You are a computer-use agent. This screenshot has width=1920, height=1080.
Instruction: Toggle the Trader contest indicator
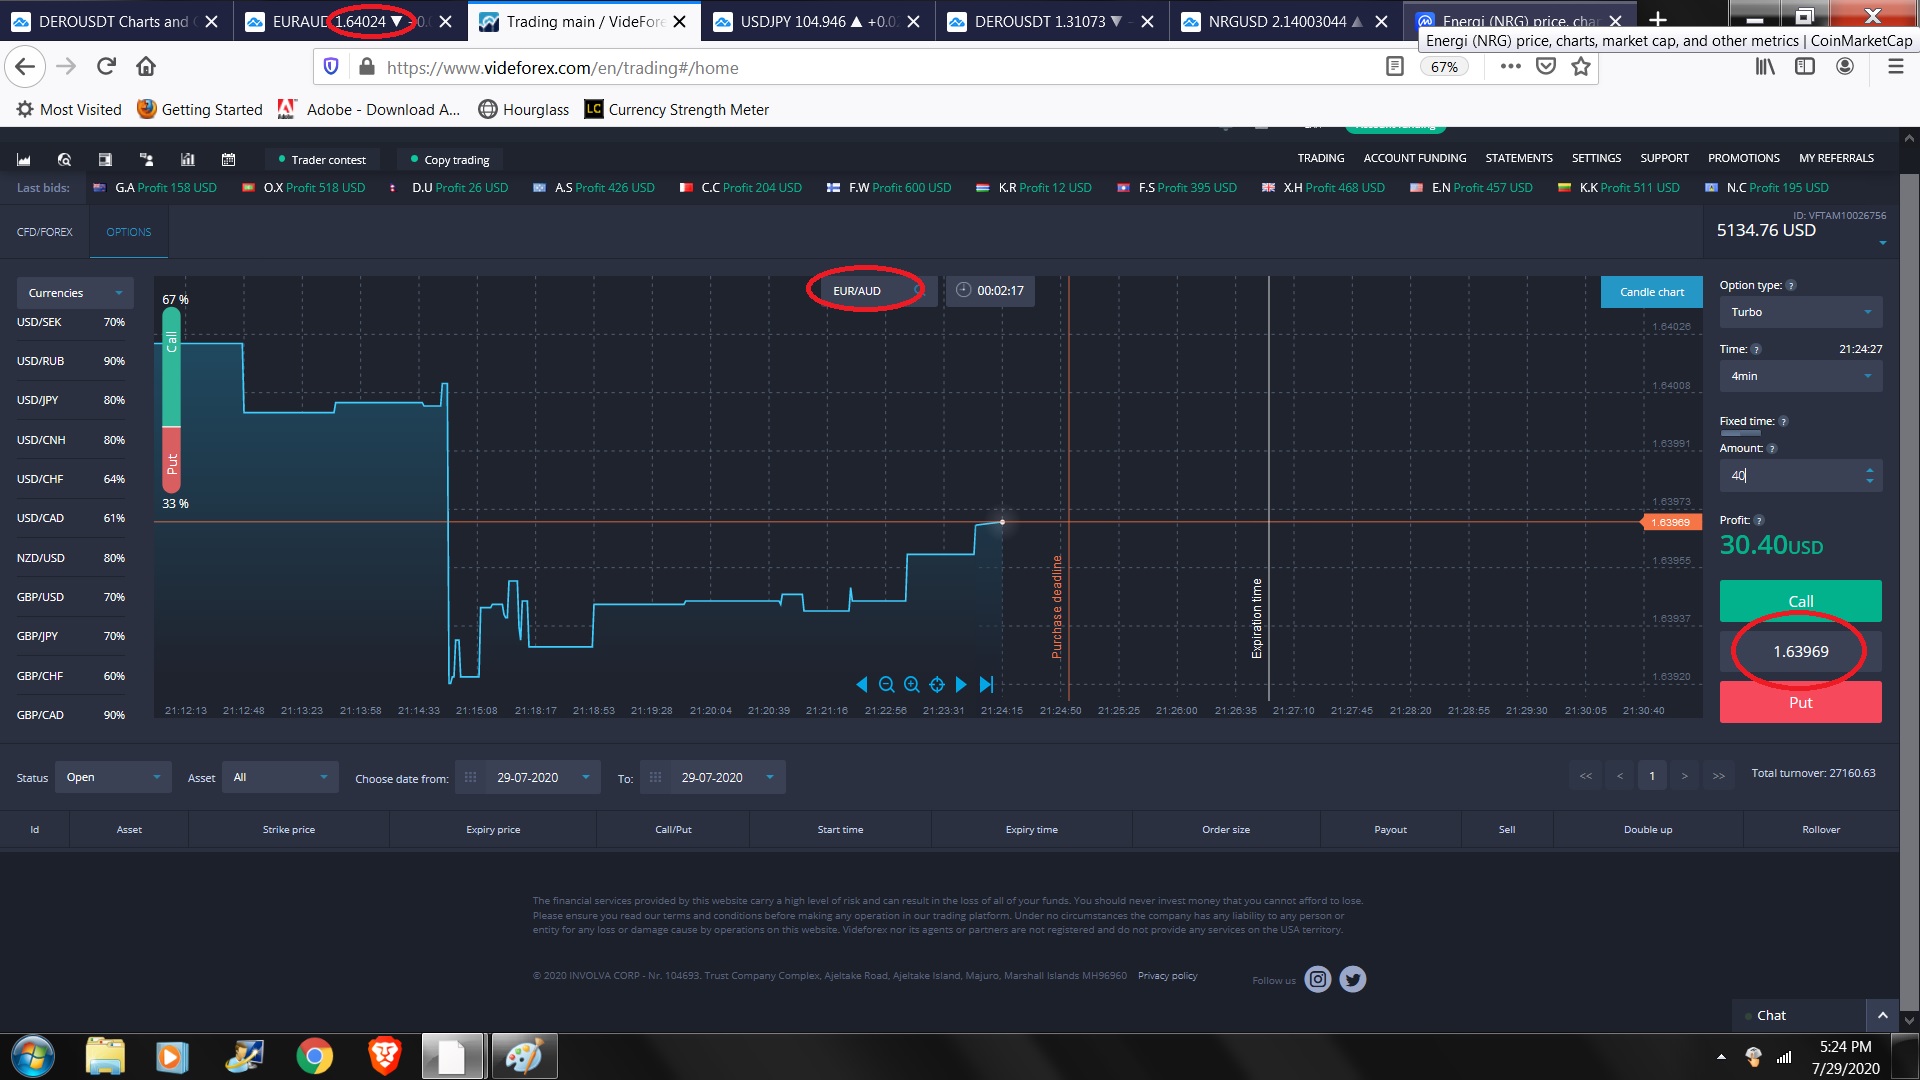(322, 160)
